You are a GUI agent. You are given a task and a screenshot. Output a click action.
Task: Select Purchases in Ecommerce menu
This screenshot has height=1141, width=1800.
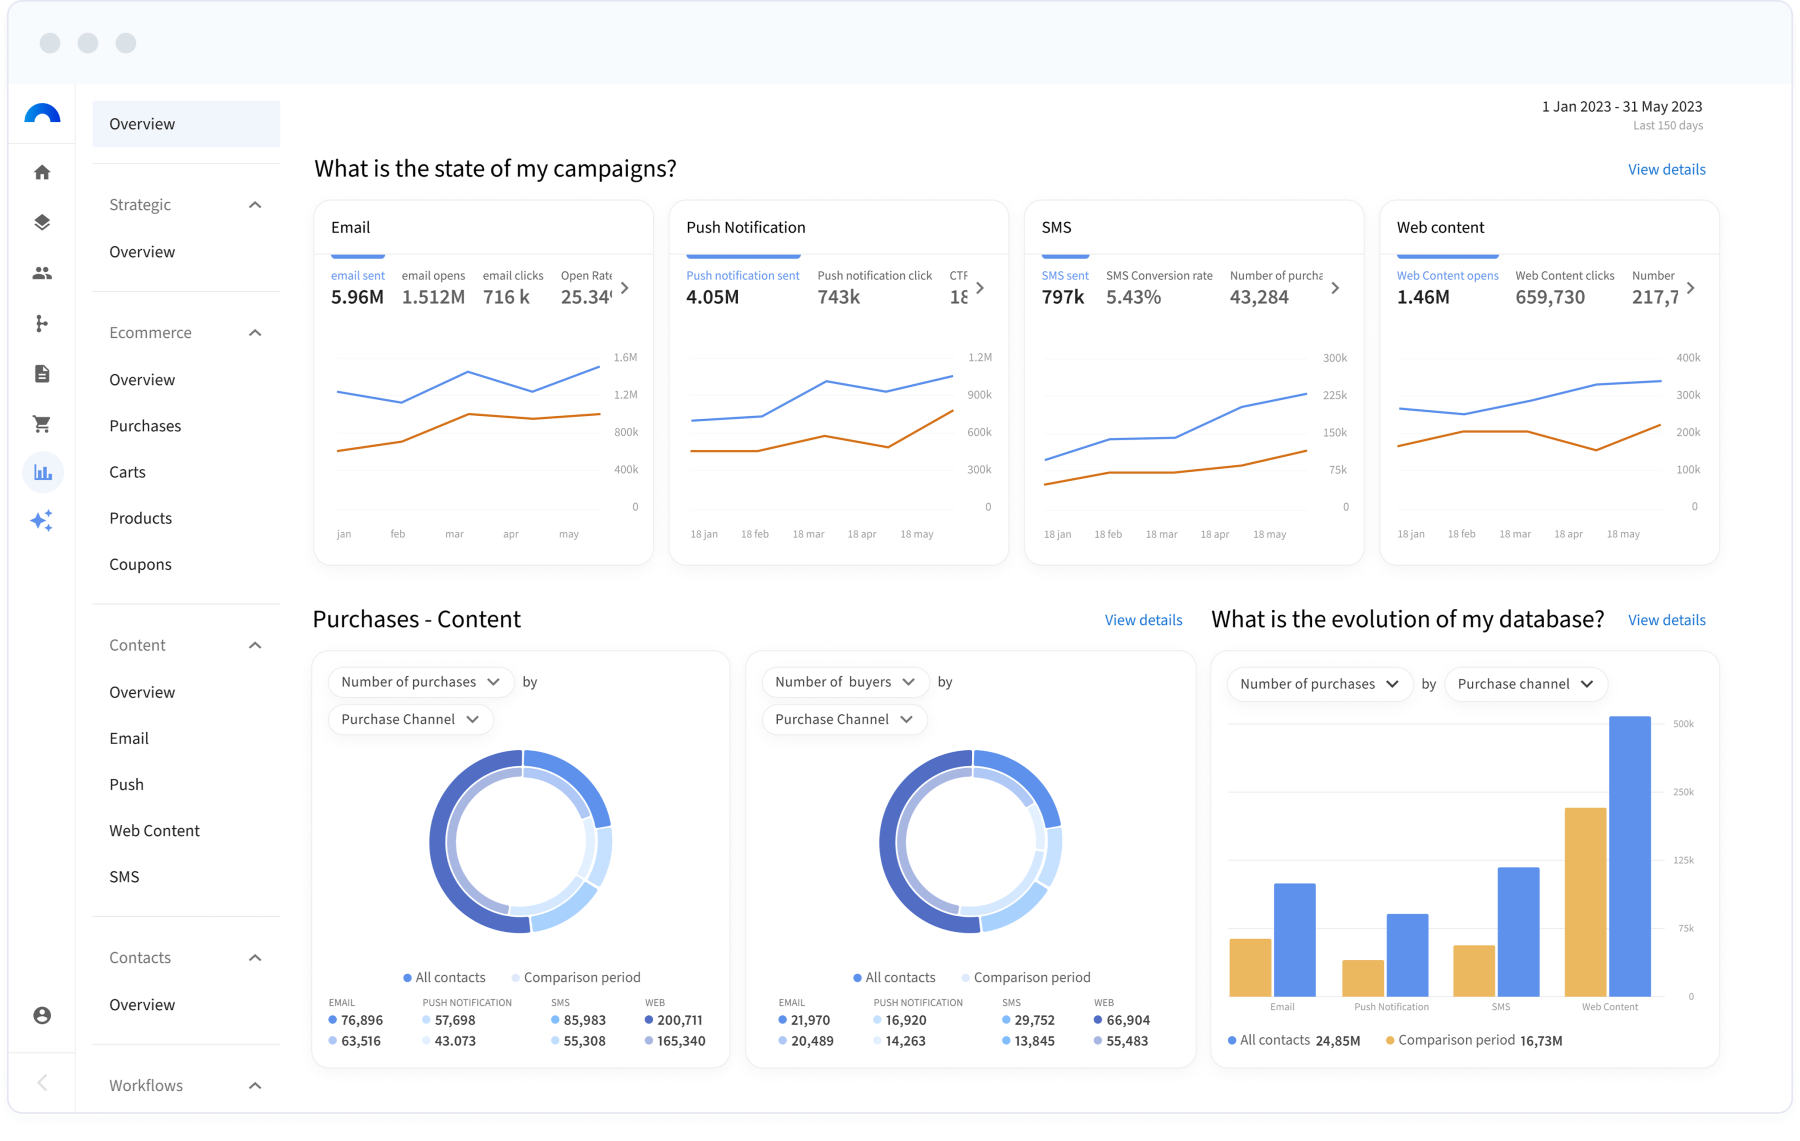tap(145, 426)
